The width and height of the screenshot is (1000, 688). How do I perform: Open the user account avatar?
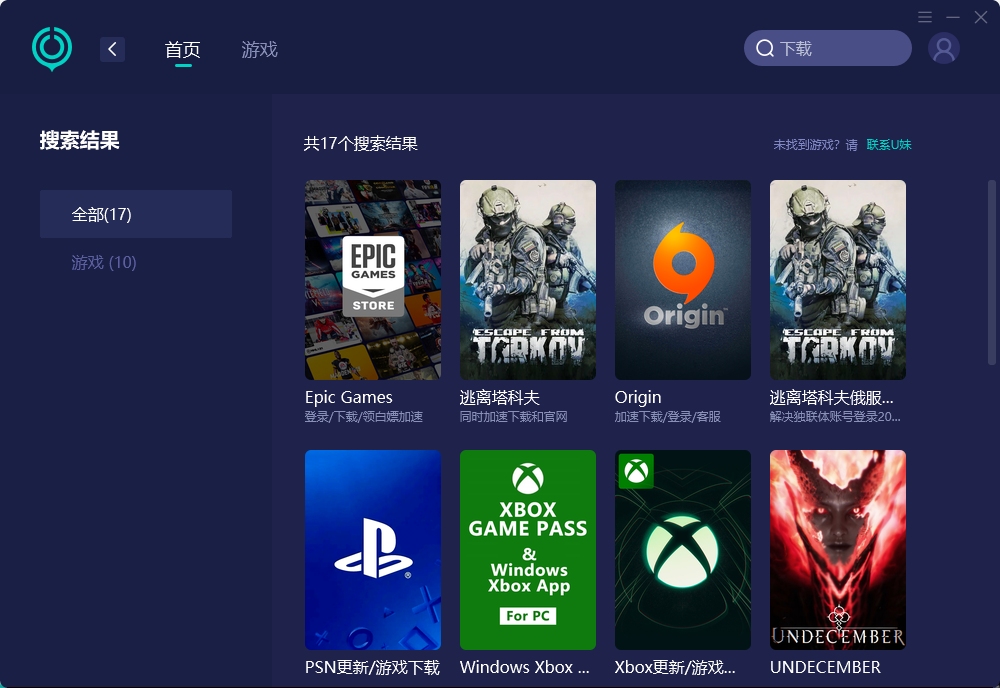click(x=944, y=48)
